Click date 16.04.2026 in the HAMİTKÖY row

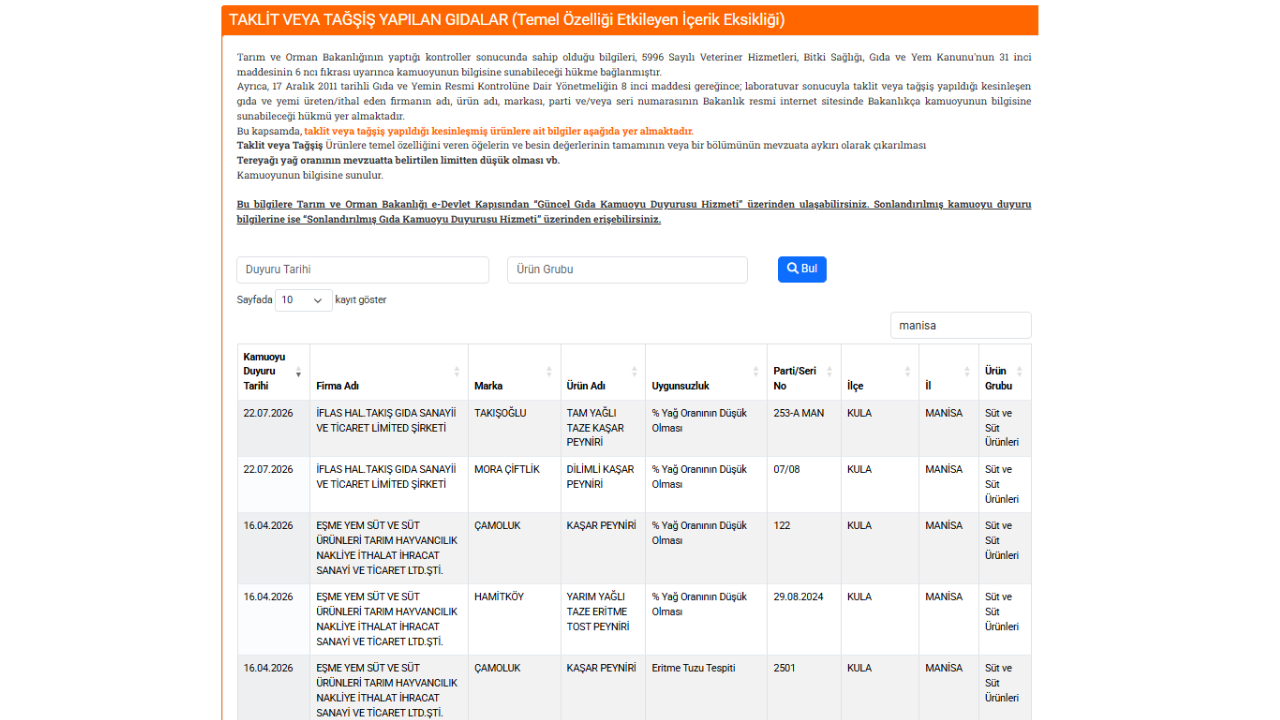[268, 597]
